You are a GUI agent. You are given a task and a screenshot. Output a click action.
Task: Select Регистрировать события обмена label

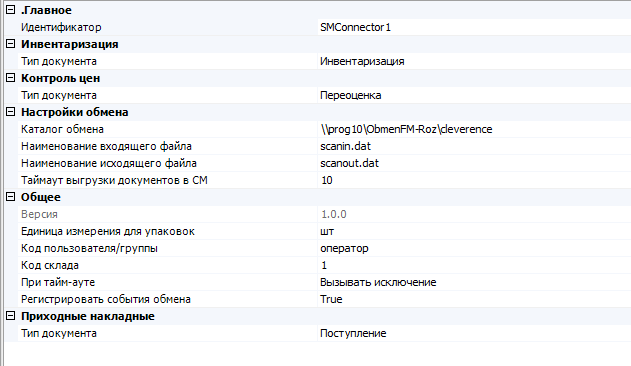[x=106, y=299]
